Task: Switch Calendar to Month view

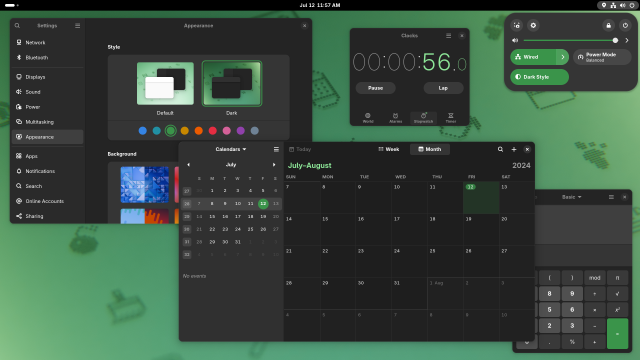Action: [x=430, y=149]
